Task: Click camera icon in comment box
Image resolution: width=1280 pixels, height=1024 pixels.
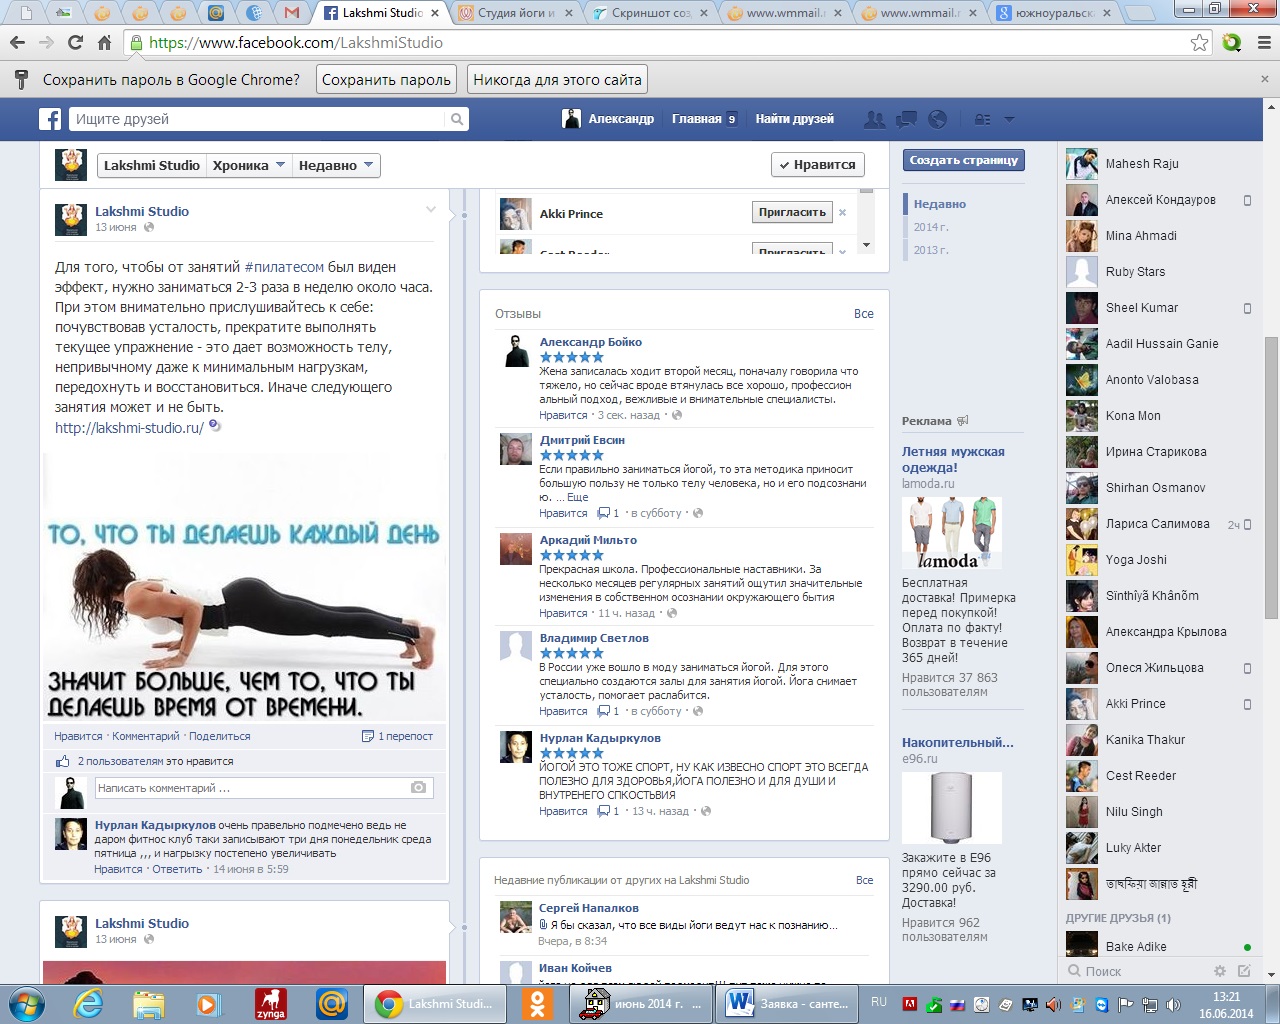Action: pyautogui.click(x=419, y=788)
